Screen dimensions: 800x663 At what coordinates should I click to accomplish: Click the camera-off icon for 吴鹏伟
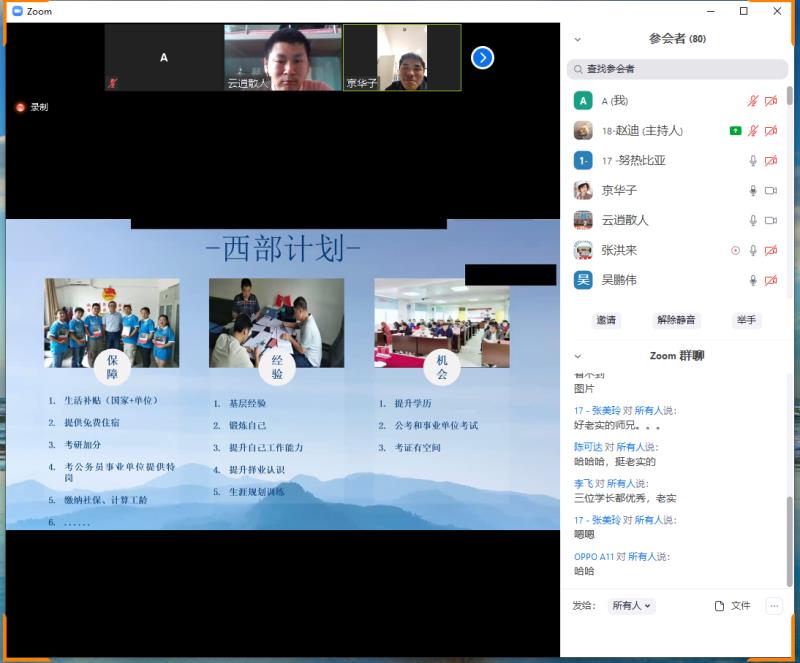pyautogui.click(x=771, y=281)
